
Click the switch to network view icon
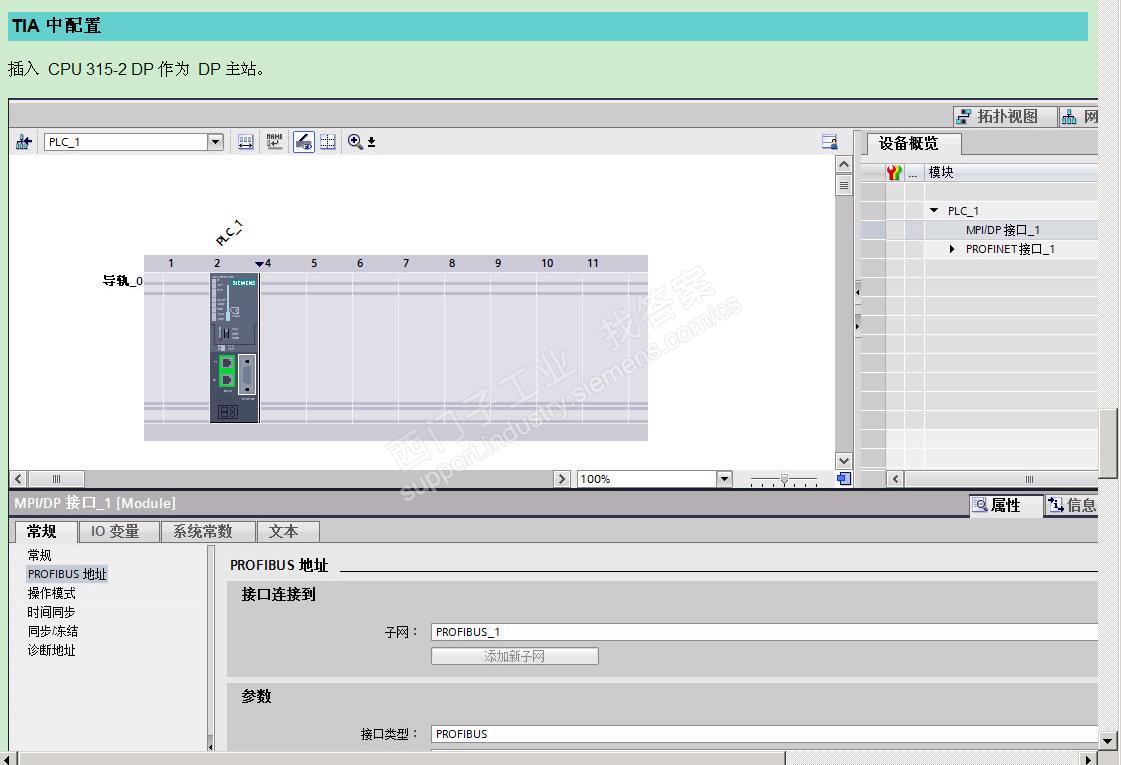click(x=24, y=142)
